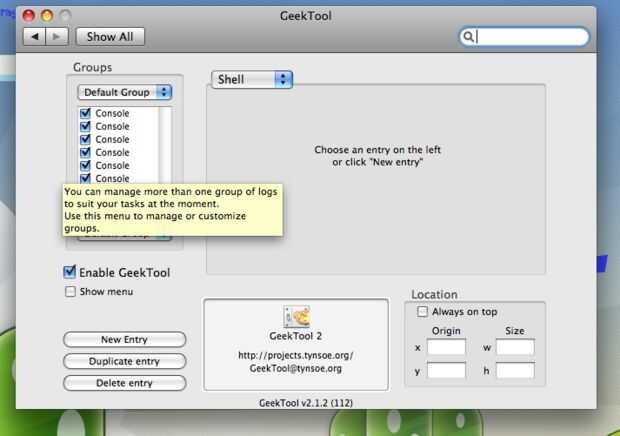Focus the search field in toolbar
This screenshot has height=436, width=620.
point(524,37)
